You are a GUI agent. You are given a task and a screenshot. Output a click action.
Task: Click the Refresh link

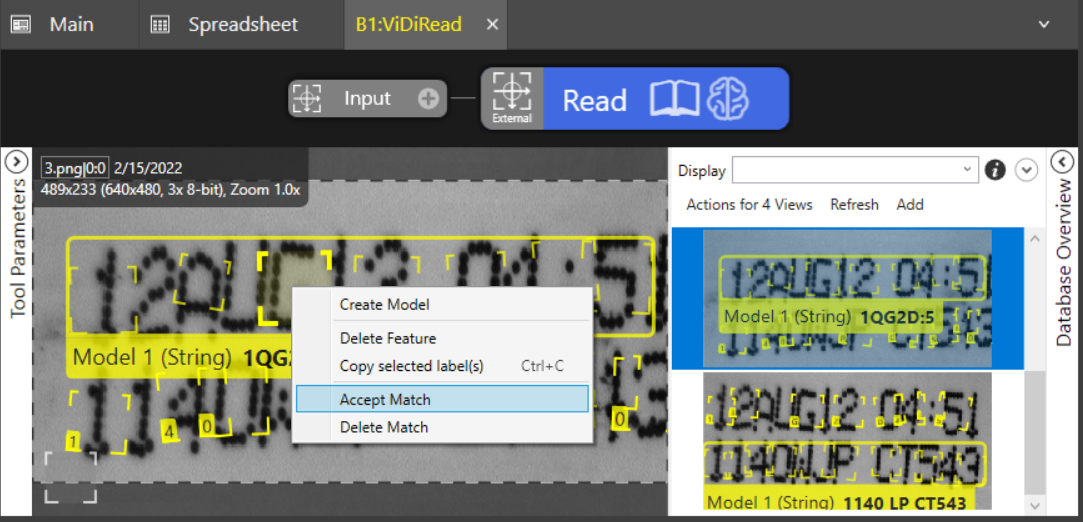[854, 204]
